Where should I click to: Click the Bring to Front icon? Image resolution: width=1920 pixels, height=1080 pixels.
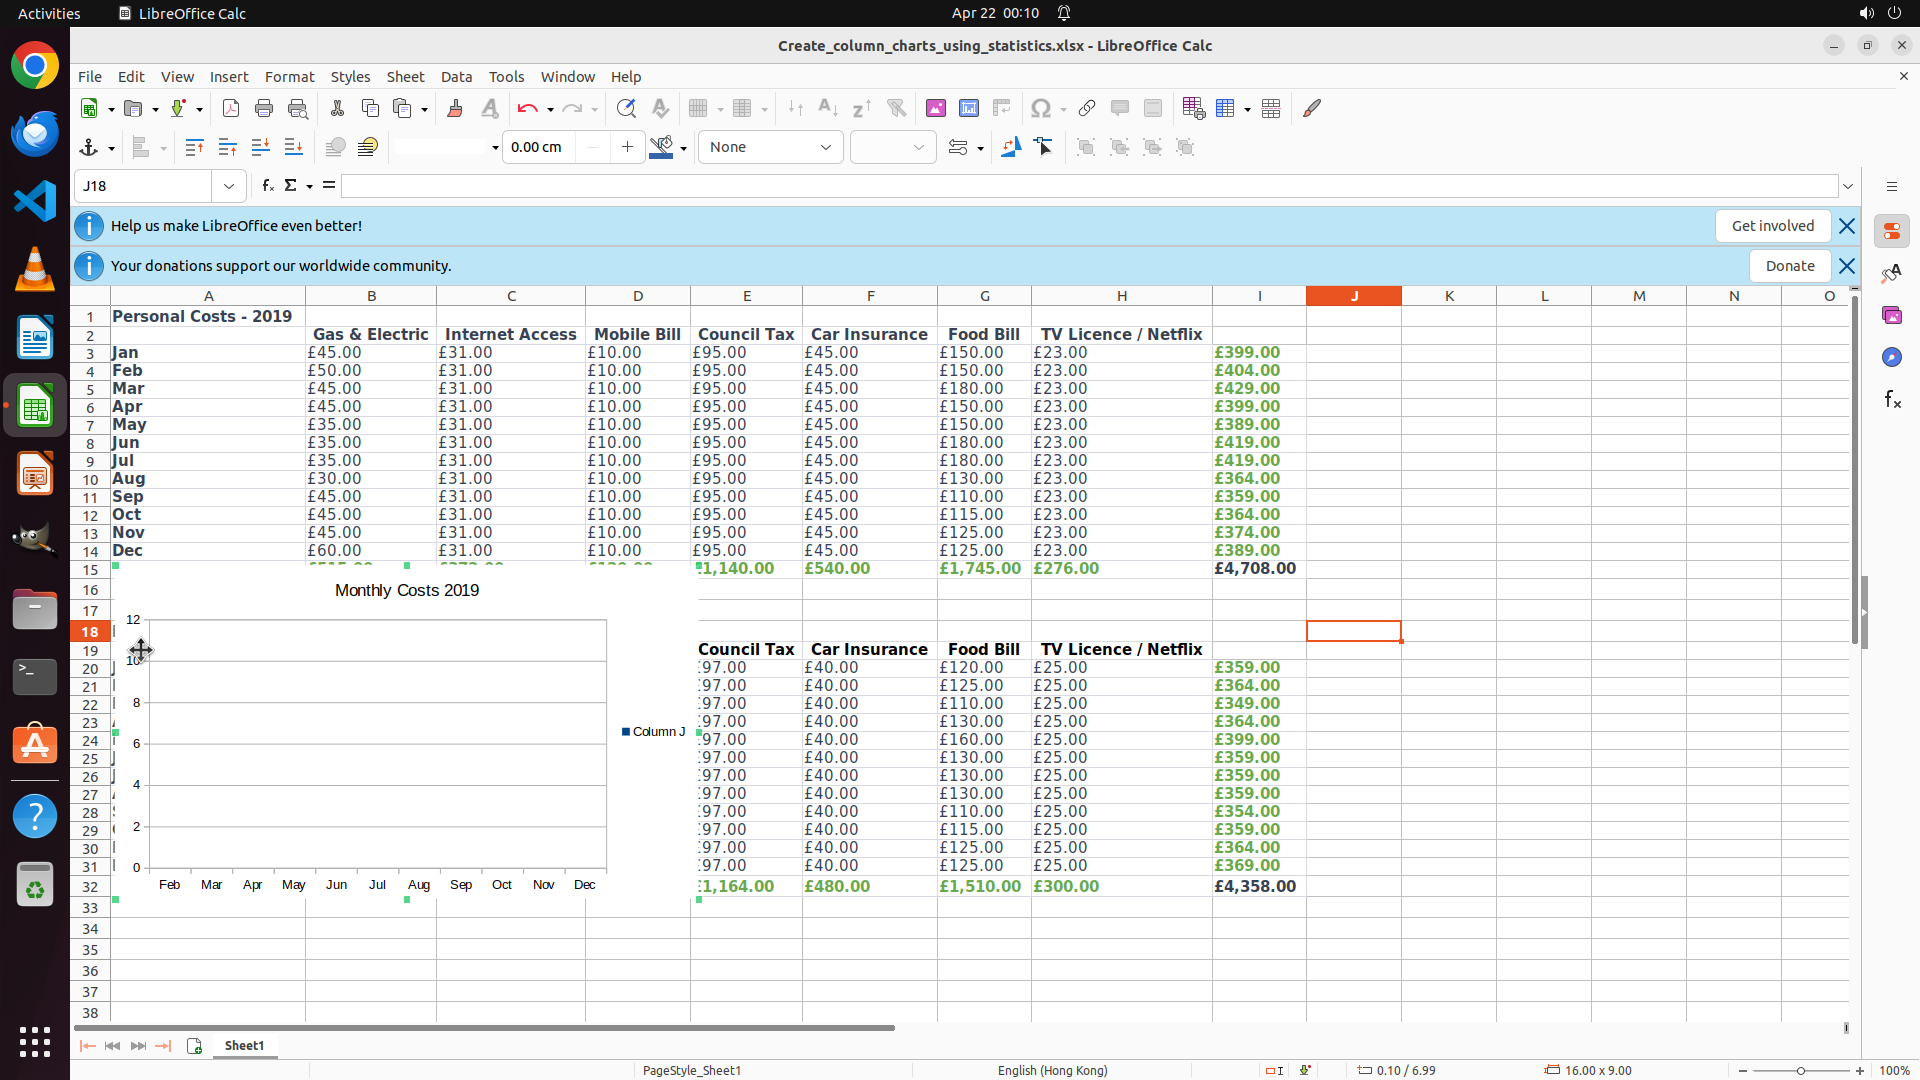195,148
